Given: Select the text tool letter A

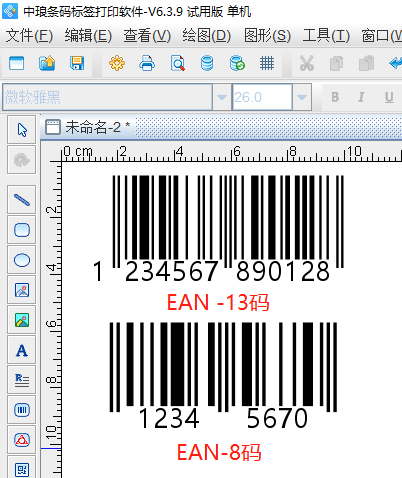Looking at the screenshot, I should 22,350.
